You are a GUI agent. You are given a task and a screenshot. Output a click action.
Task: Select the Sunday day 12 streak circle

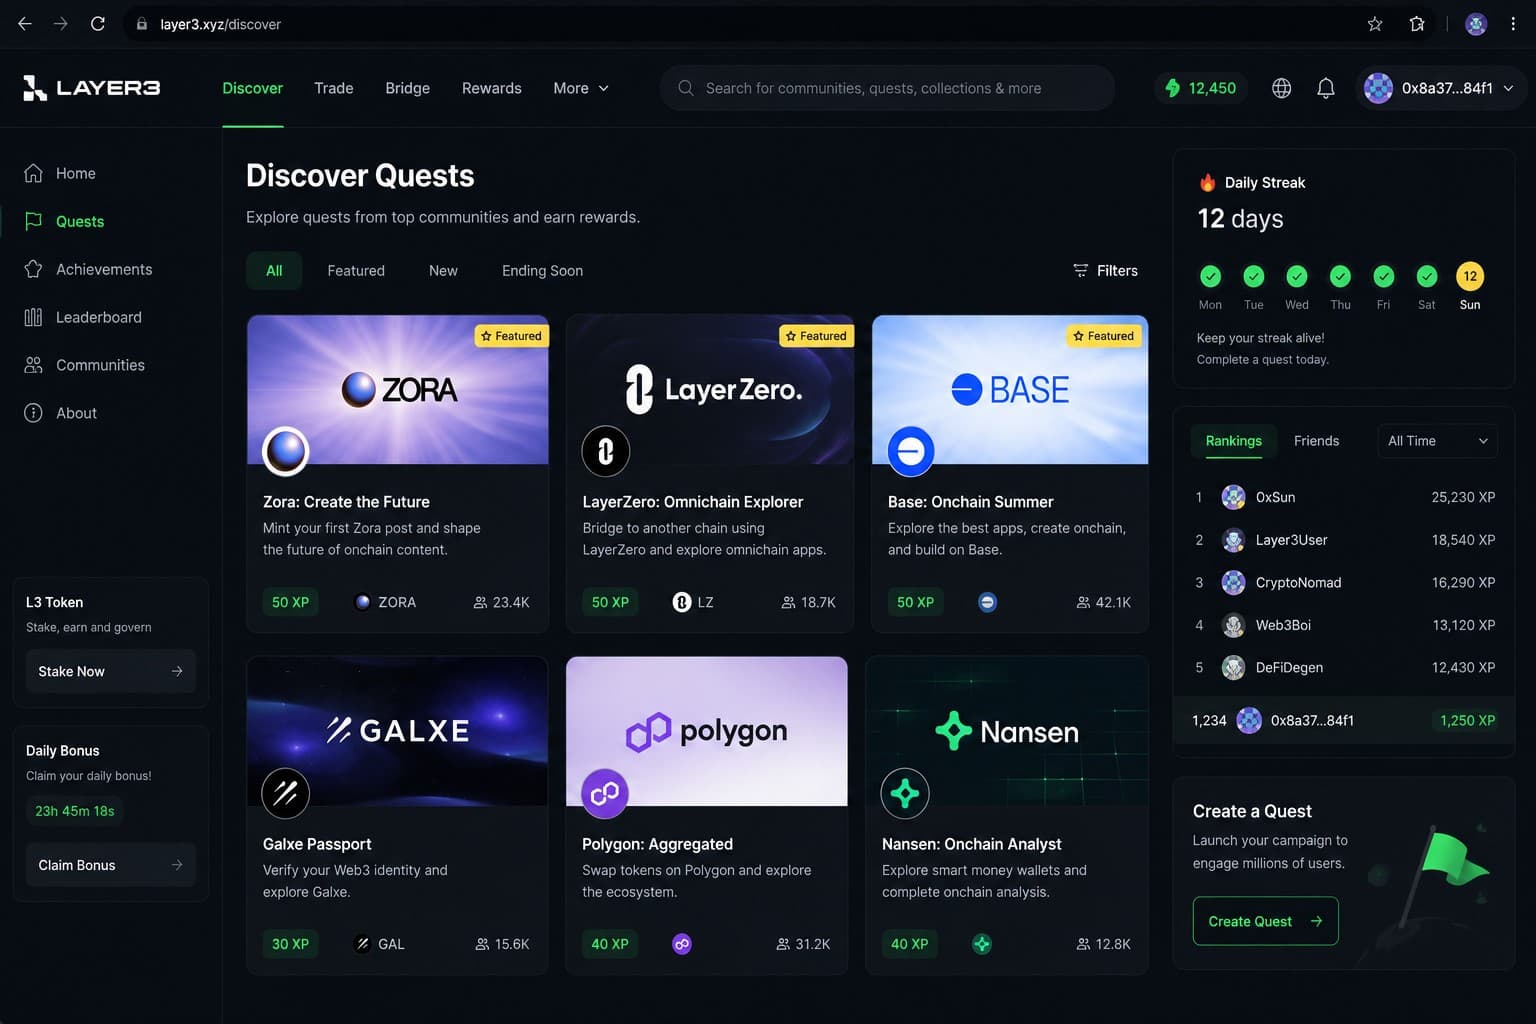point(1470,276)
